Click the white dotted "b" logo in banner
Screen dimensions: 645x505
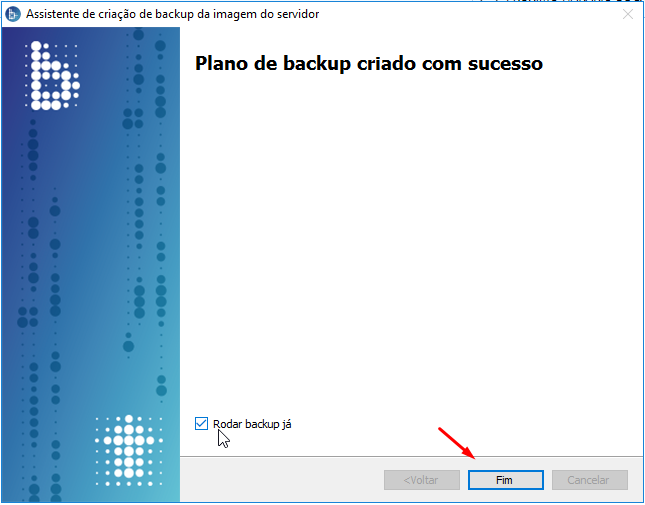52,76
